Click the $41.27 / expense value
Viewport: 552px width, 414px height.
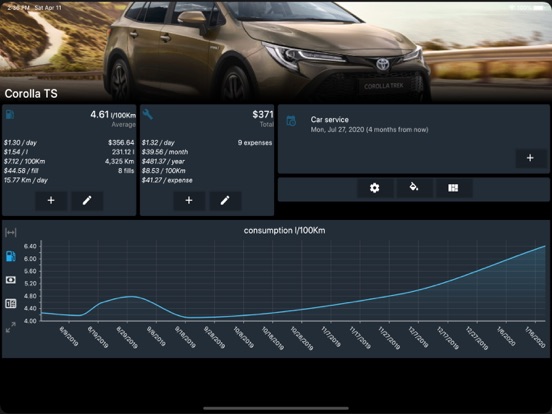167,180
